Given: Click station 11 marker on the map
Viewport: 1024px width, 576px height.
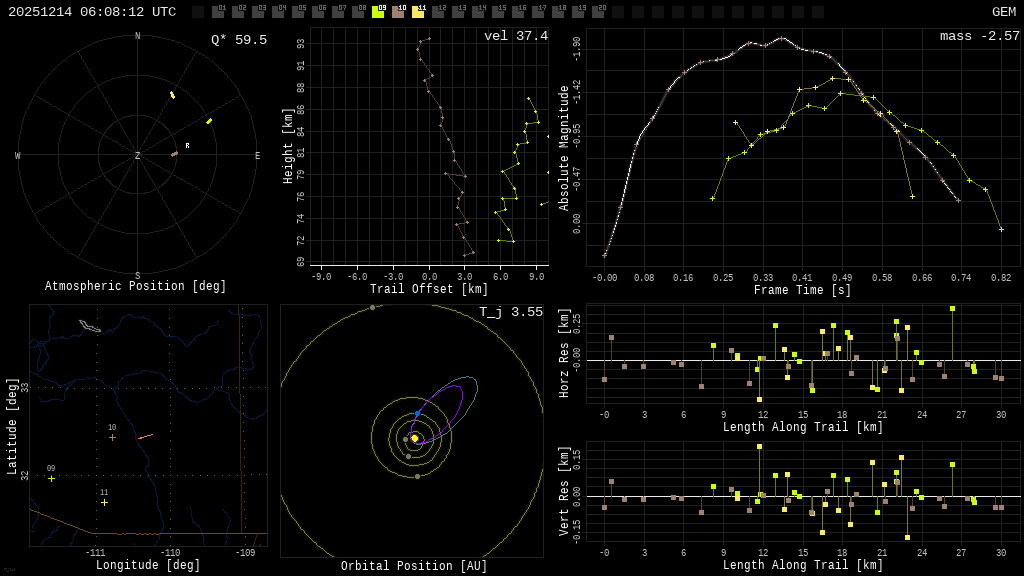Looking at the screenshot, I should click(x=104, y=502).
